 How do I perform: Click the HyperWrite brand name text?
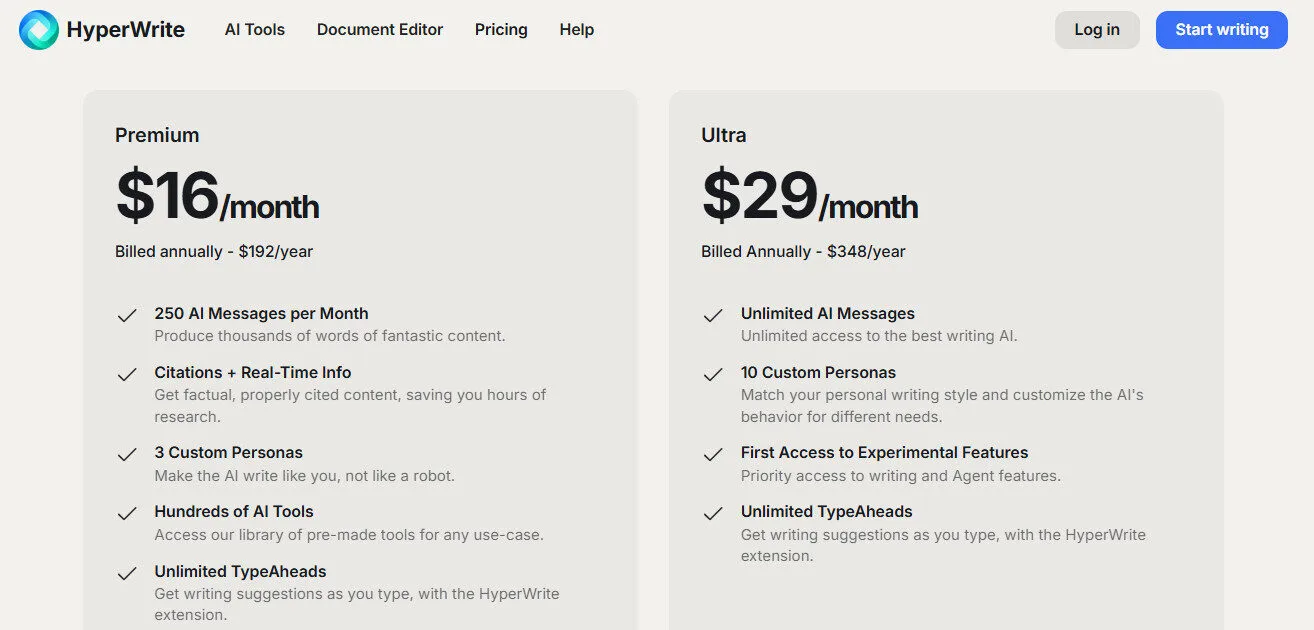(x=124, y=29)
